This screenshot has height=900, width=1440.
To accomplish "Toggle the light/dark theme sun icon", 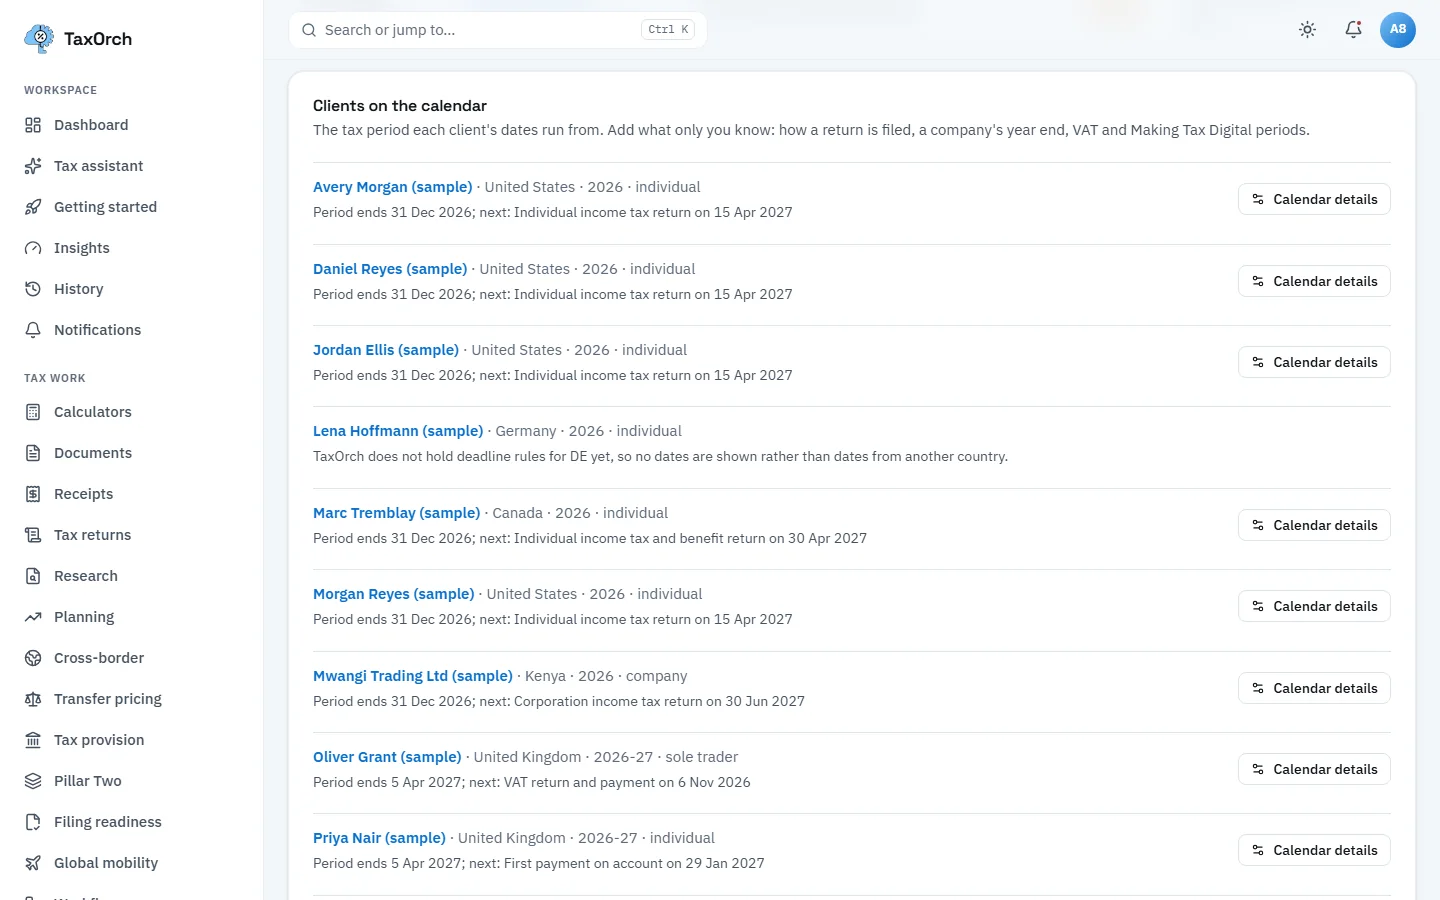I will [1307, 30].
